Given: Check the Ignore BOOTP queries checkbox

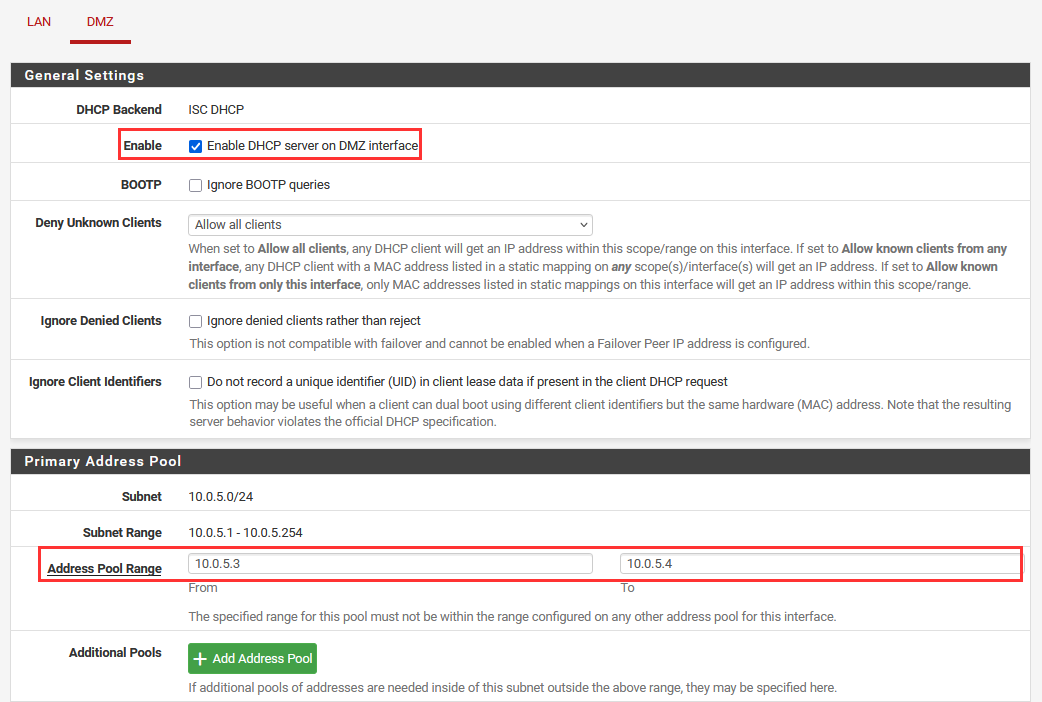Looking at the screenshot, I should coord(196,185).
